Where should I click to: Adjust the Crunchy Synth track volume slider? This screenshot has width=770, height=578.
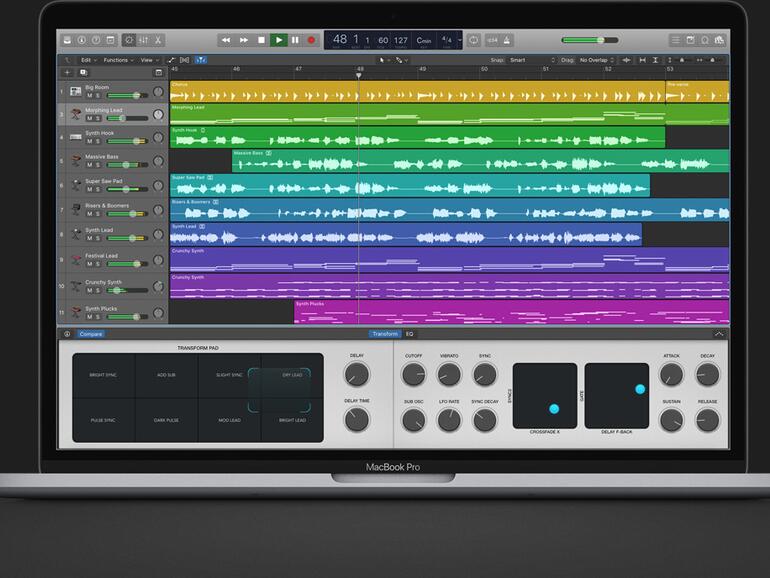pyautogui.click(x=127, y=291)
